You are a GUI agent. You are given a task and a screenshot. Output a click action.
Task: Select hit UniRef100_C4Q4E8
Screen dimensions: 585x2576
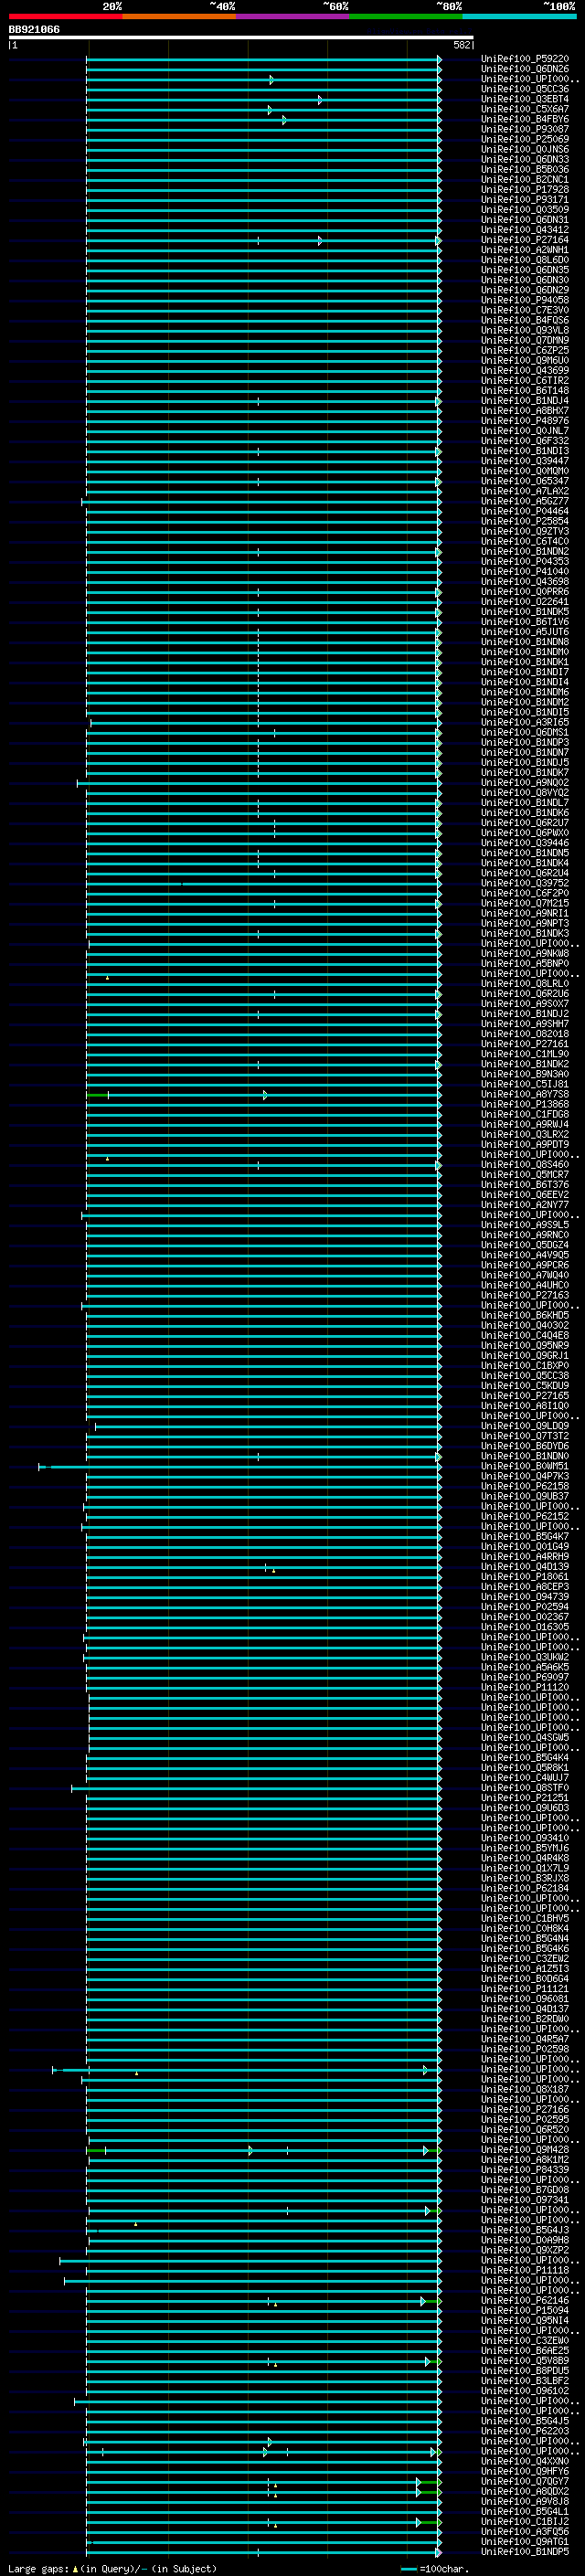click(x=525, y=1335)
